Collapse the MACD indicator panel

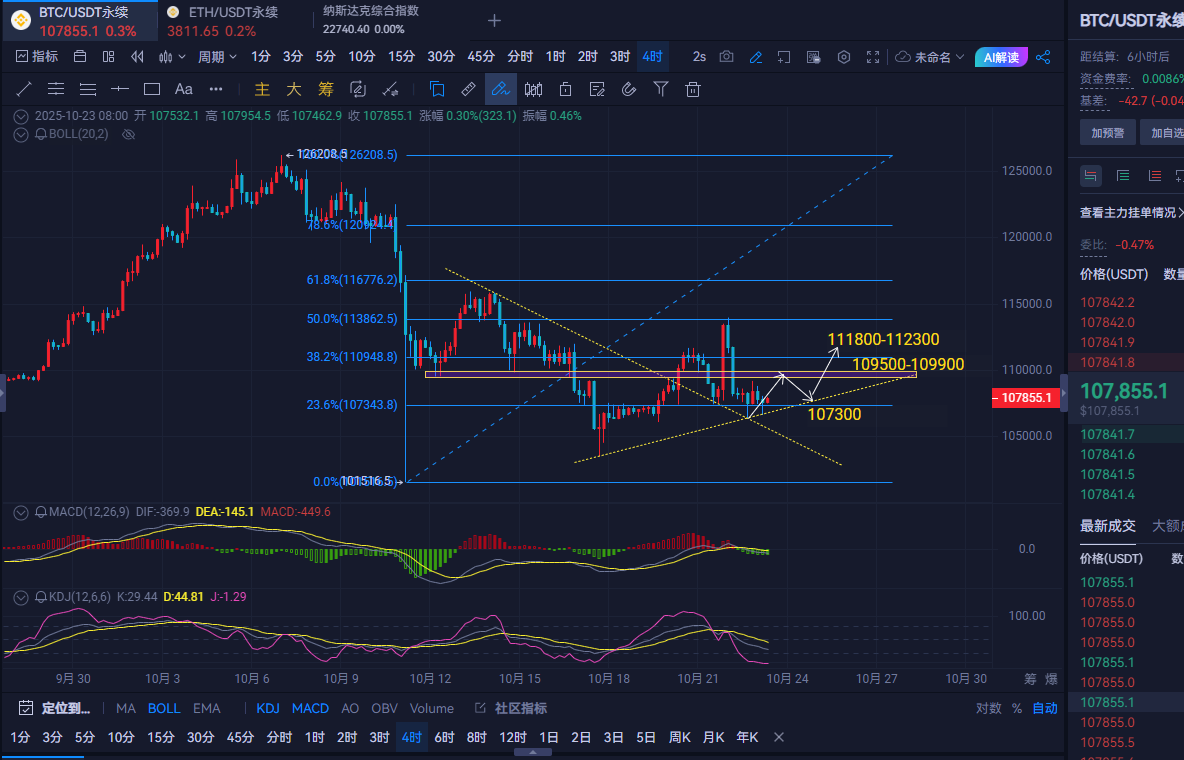coord(21,512)
